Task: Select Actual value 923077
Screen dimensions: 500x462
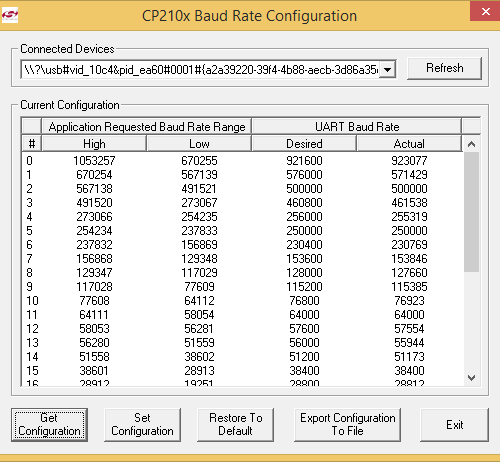Action: click(409, 161)
